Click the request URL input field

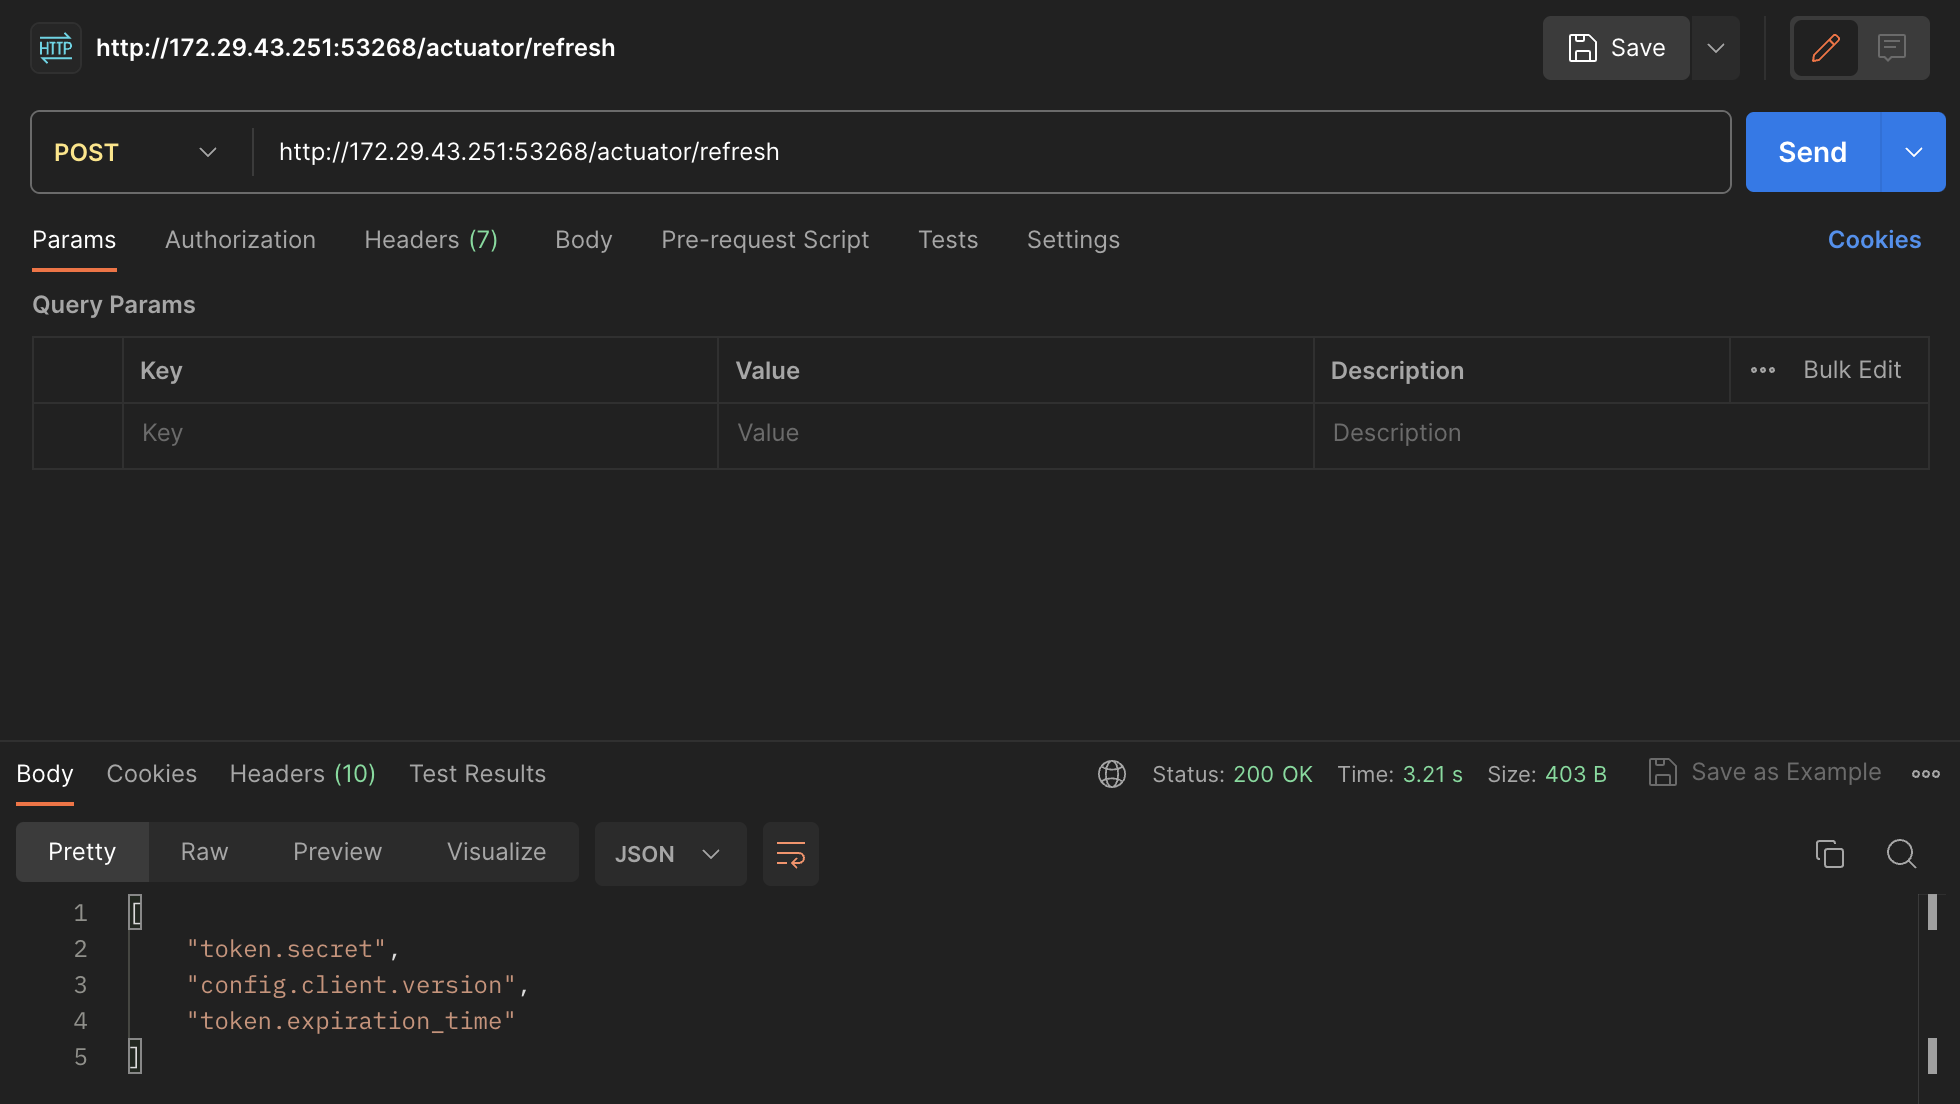pos(990,152)
